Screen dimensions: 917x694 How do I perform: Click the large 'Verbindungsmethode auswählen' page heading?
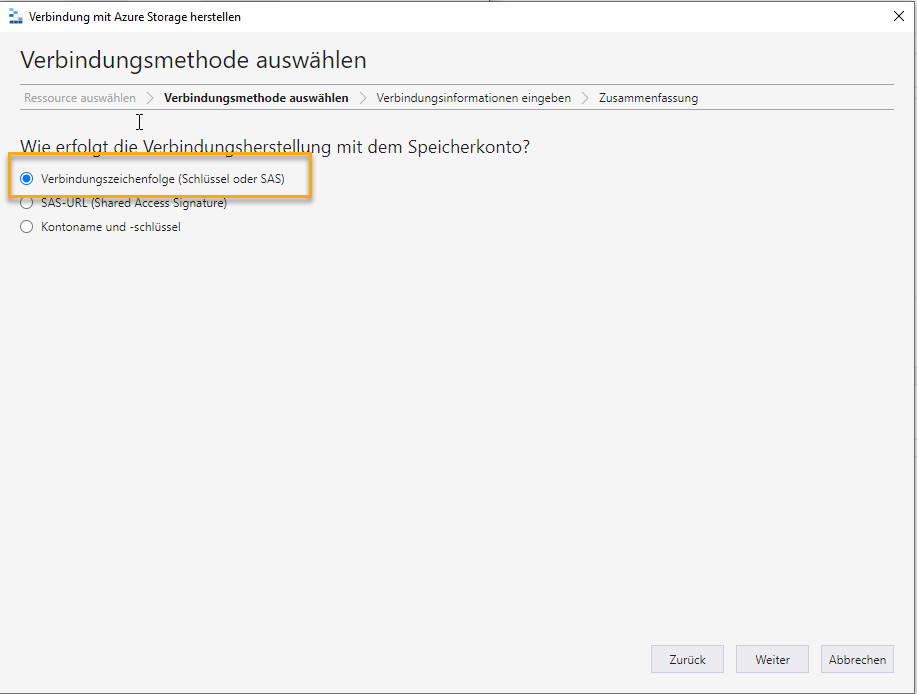click(x=193, y=60)
